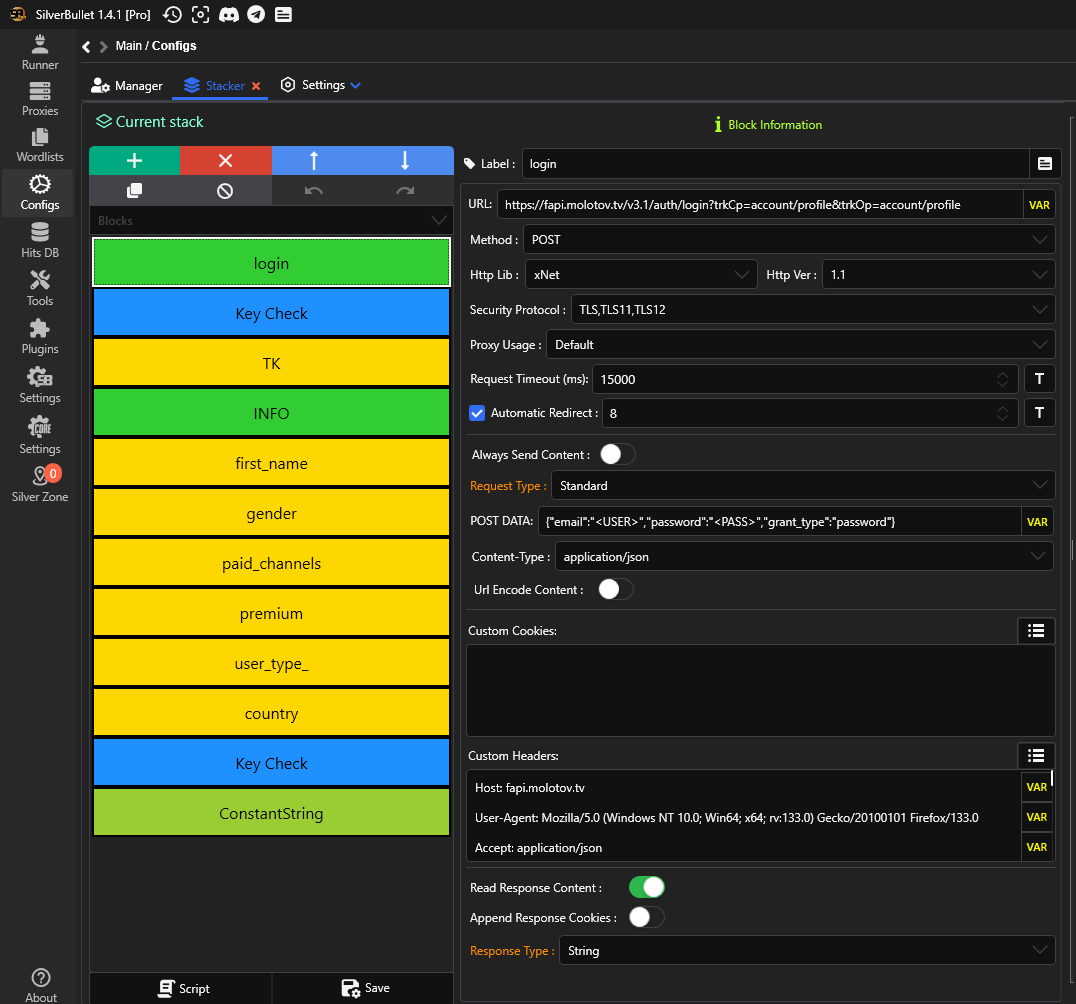The image size is (1076, 1004).
Task: Click the green plus add block button
Action: 134,161
